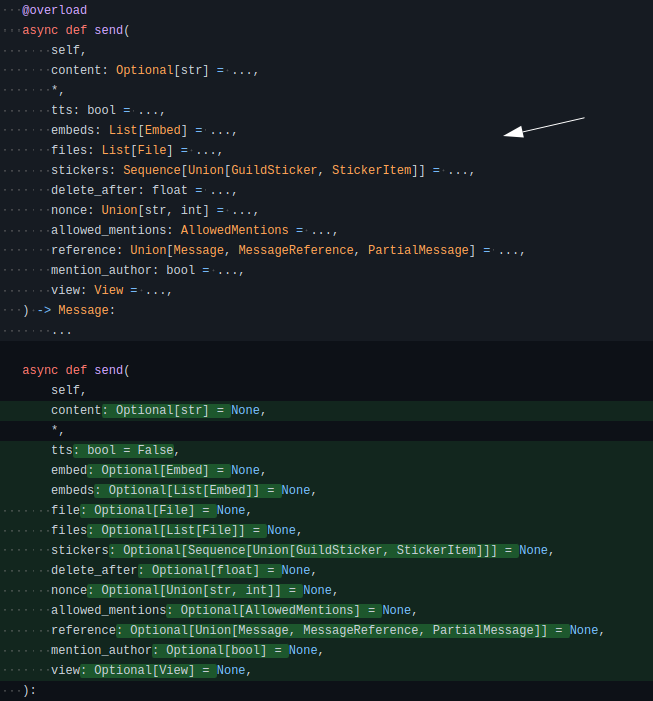This screenshot has height=701, width=653.
Task: Click 'files: List[File] = ...,' line
Action: click(x=137, y=150)
